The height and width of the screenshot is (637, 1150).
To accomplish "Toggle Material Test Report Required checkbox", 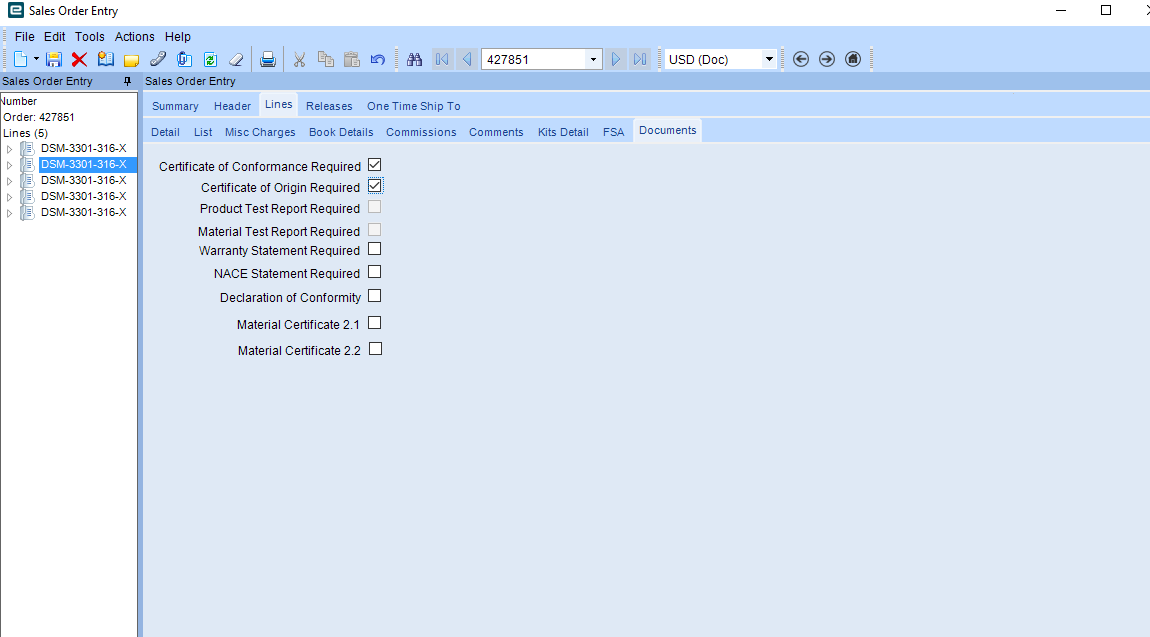I will coord(375,230).
